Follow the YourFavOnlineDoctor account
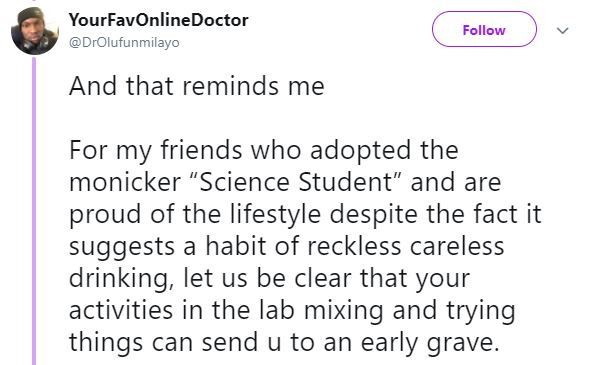This screenshot has width=603, height=365. click(484, 29)
